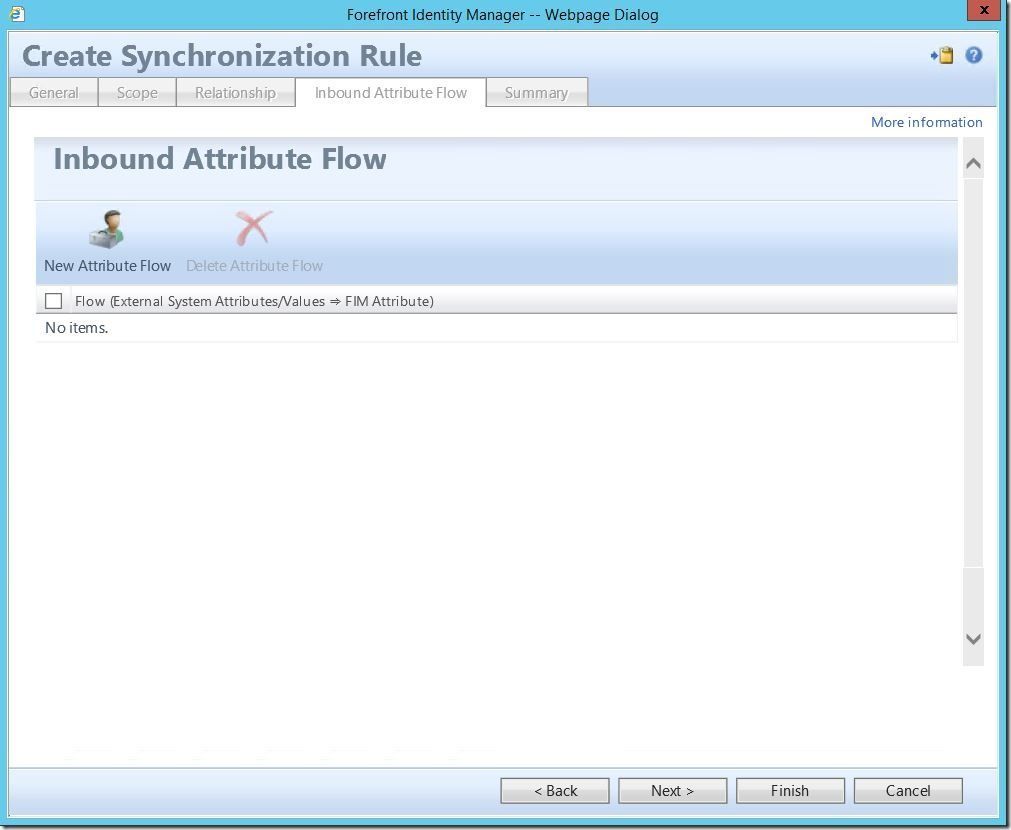The height and width of the screenshot is (830, 1011).
Task: Cancel the synchronization rule dialog
Action: point(908,791)
